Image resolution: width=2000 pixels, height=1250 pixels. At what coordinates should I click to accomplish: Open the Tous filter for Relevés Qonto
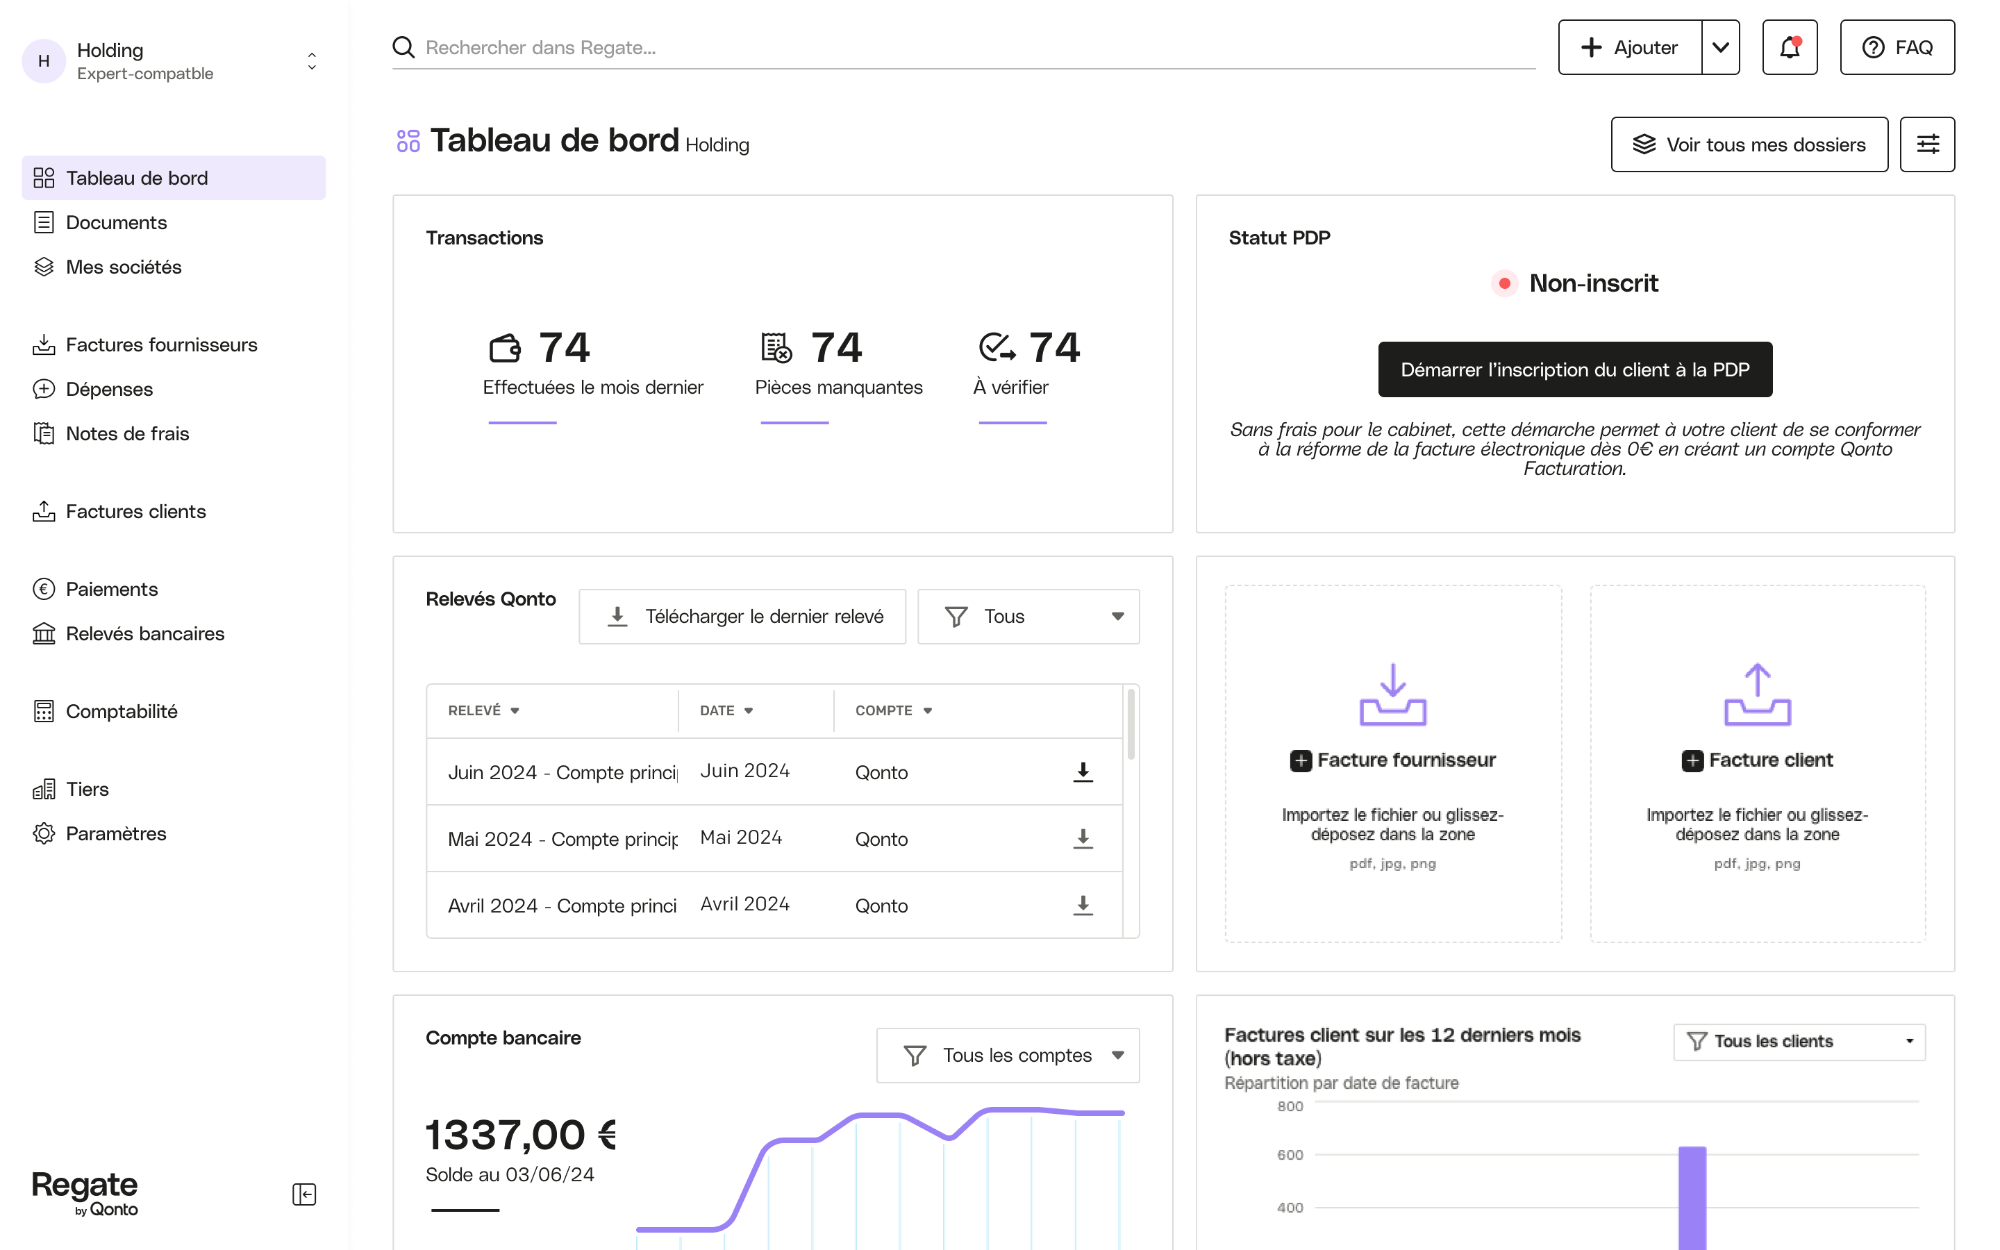(1029, 616)
